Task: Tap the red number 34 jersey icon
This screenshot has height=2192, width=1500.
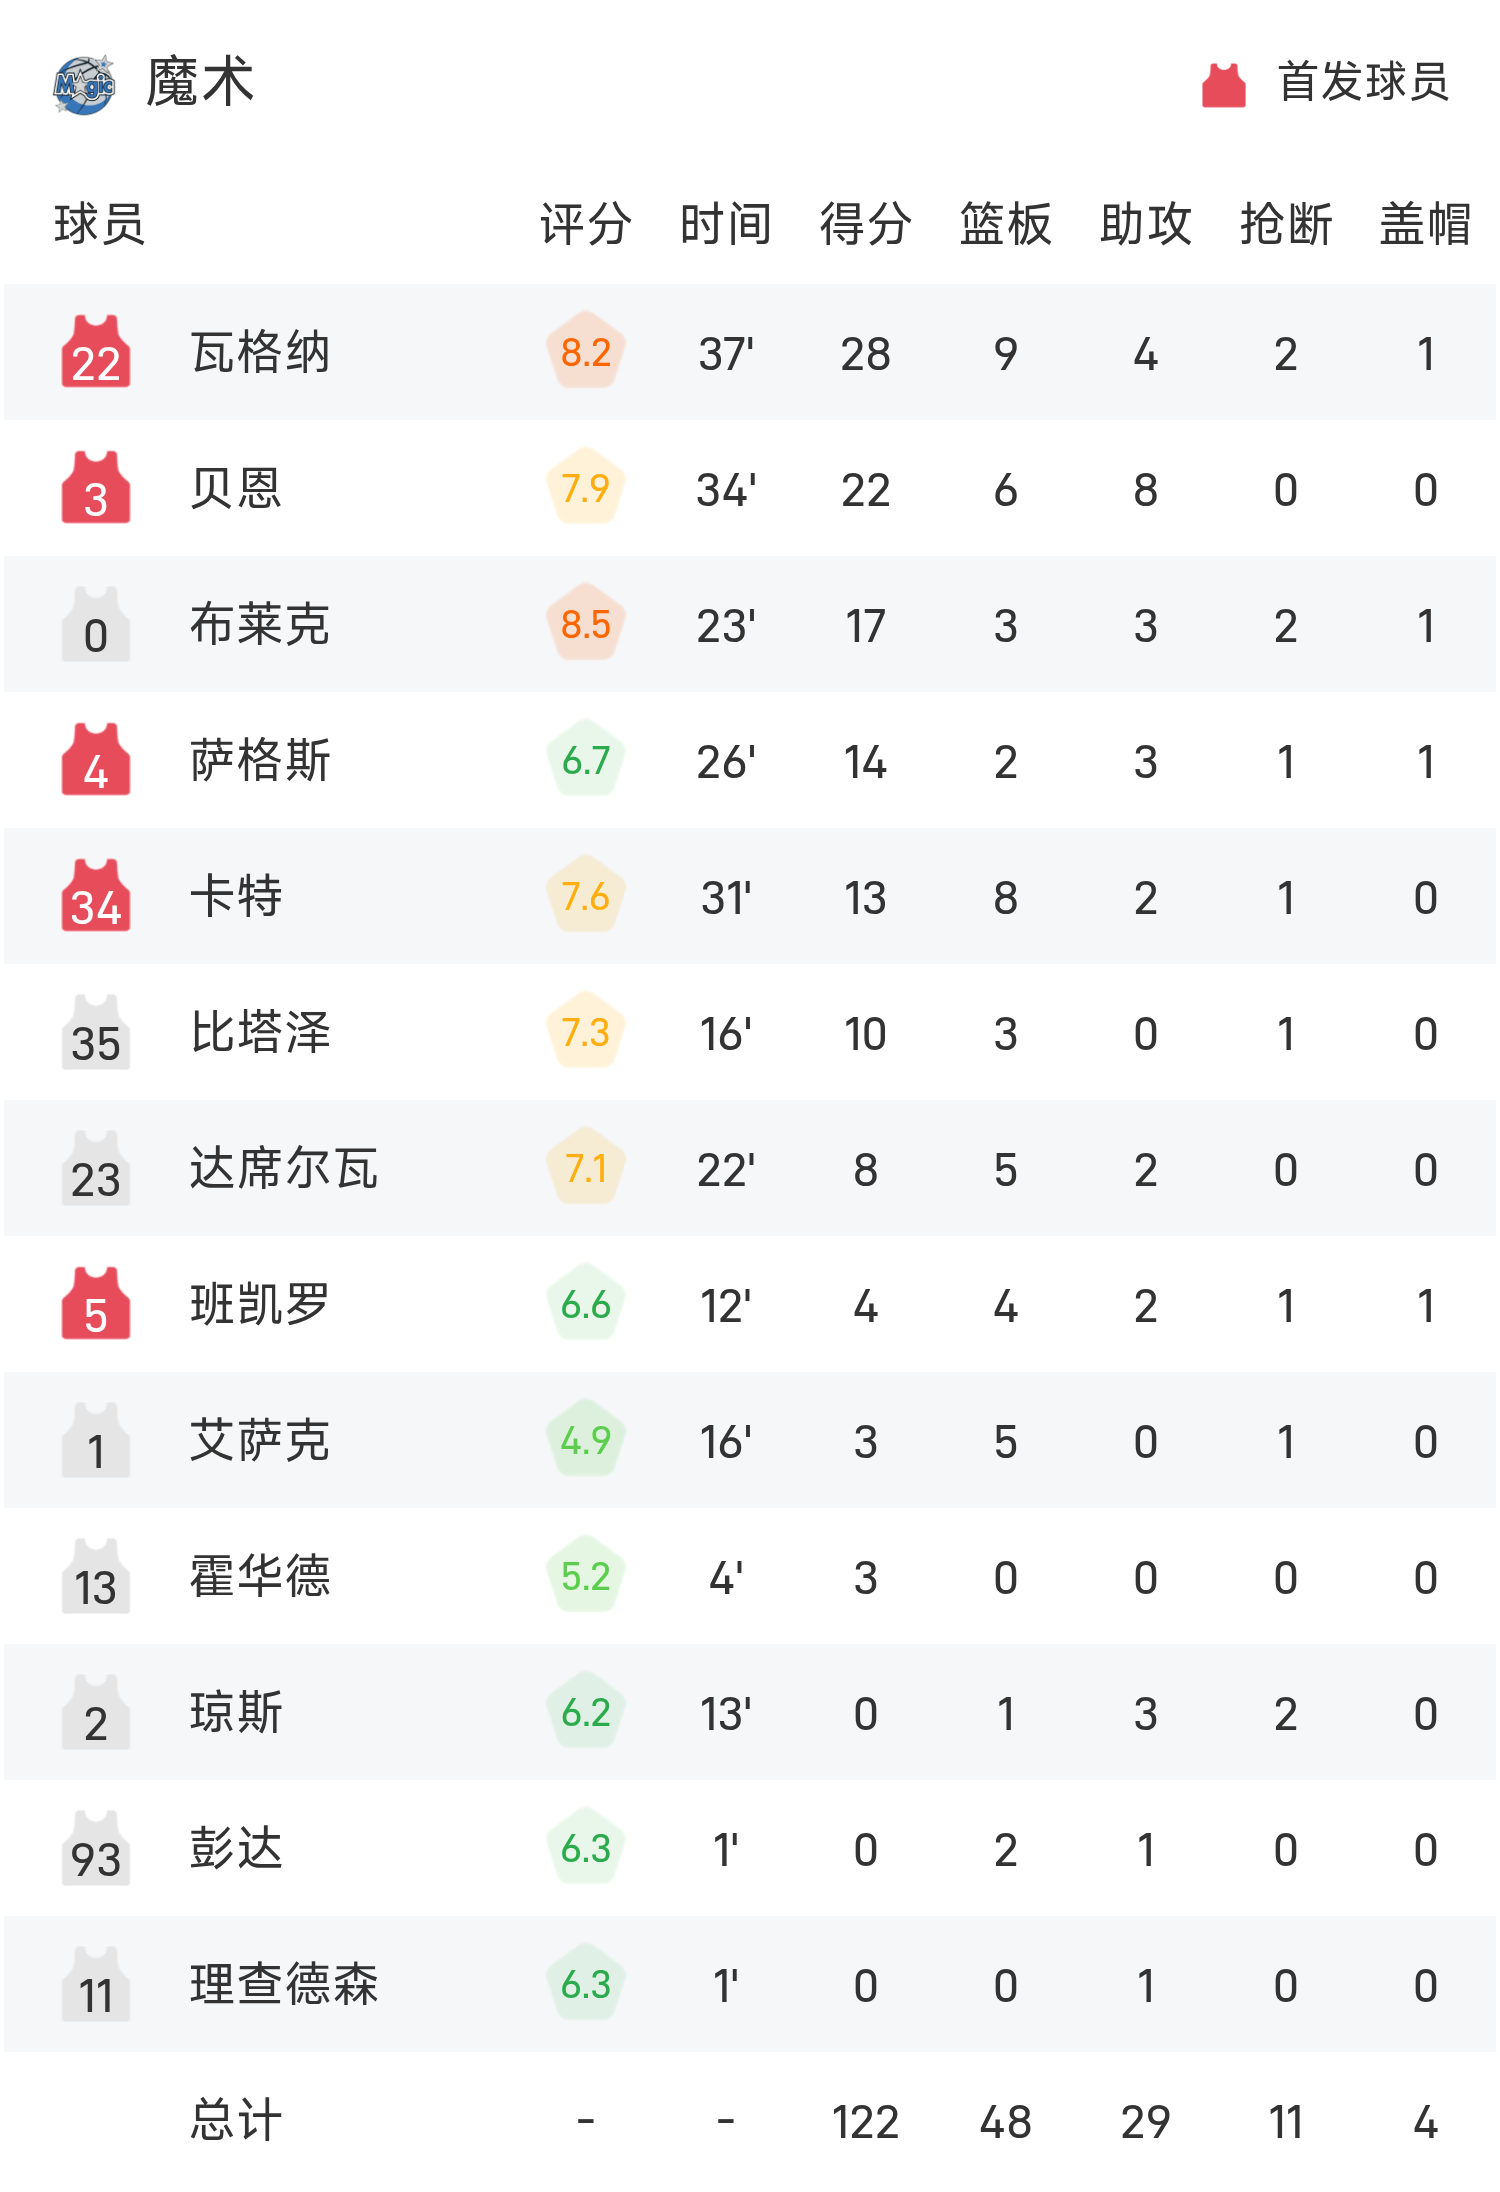Action: [x=96, y=896]
